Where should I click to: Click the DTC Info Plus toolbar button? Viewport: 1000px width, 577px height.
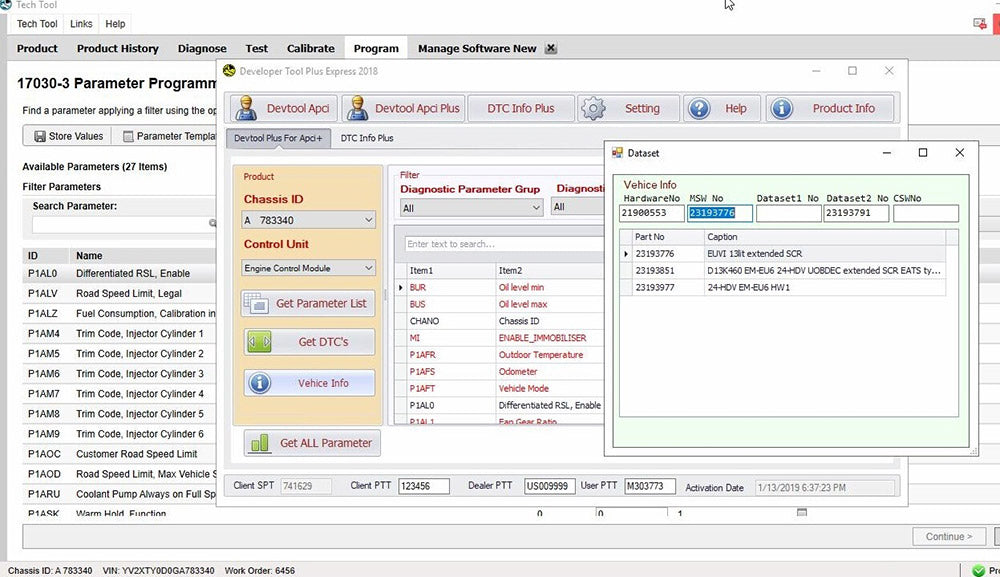click(521, 108)
